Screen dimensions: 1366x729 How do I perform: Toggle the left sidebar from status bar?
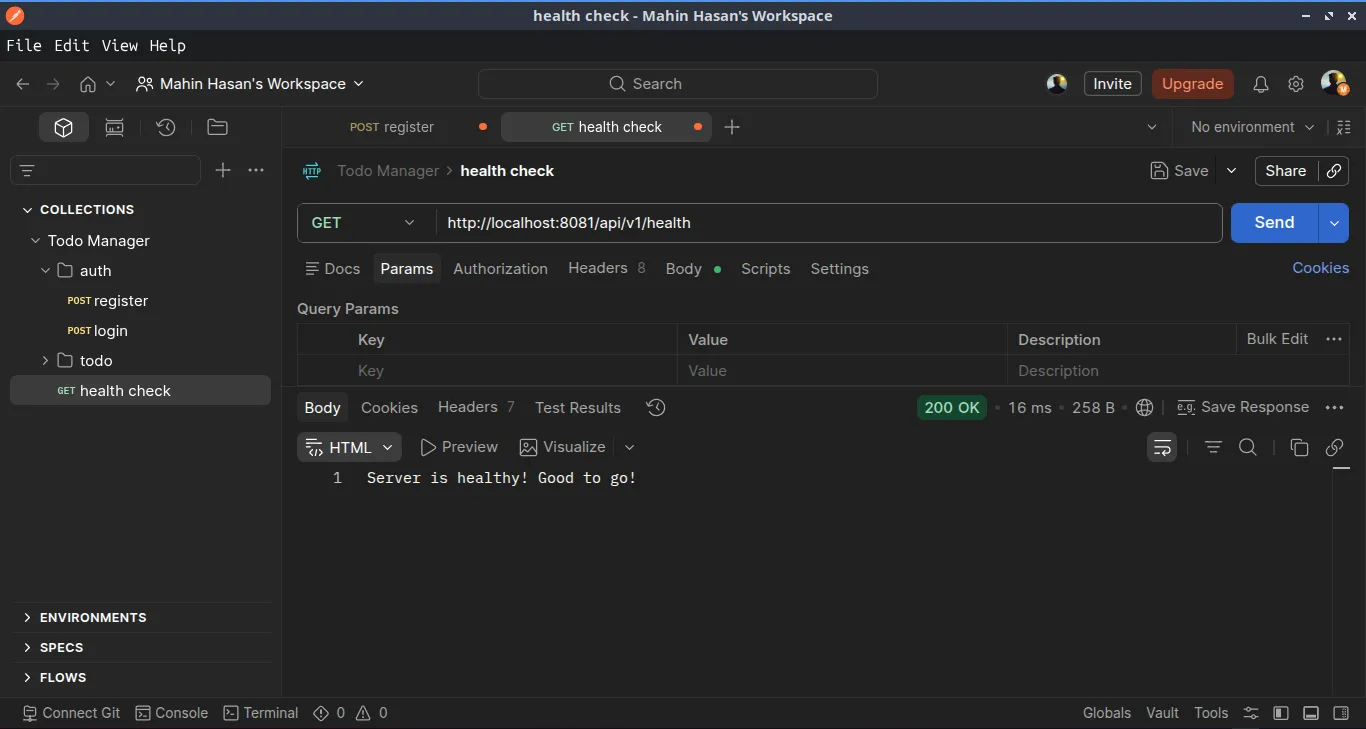(1281, 713)
